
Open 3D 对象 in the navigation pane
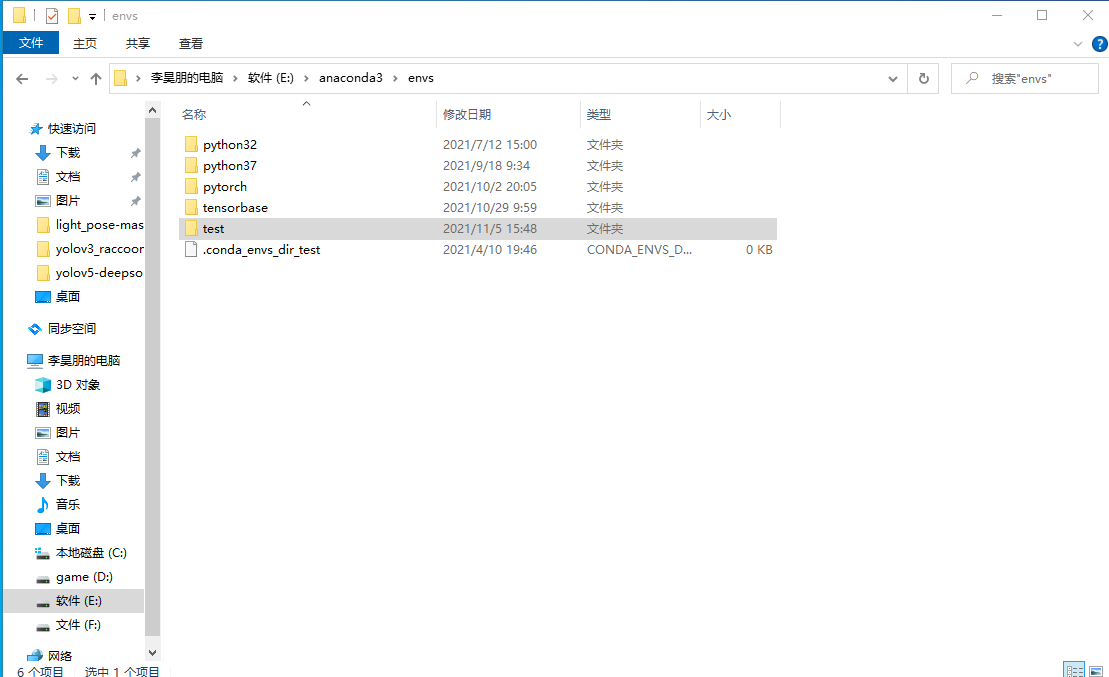[78, 385]
